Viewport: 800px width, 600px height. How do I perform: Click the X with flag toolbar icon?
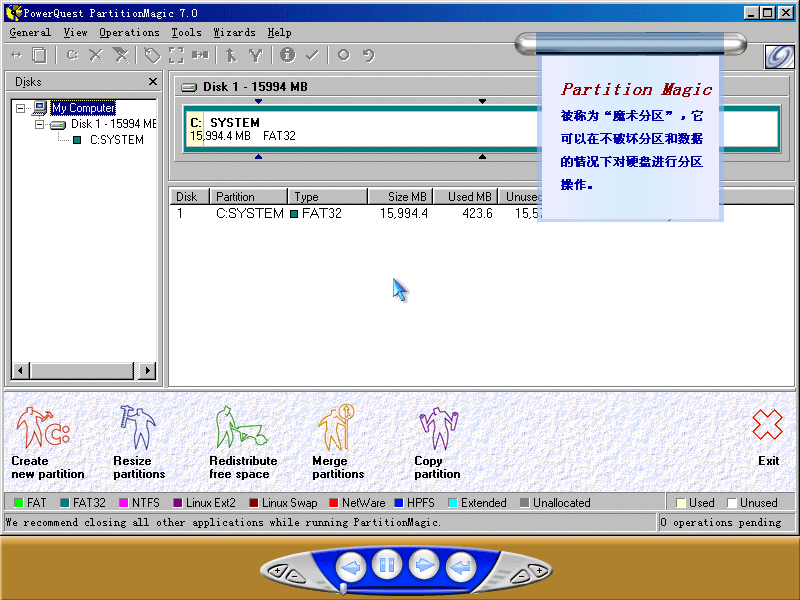121,55
